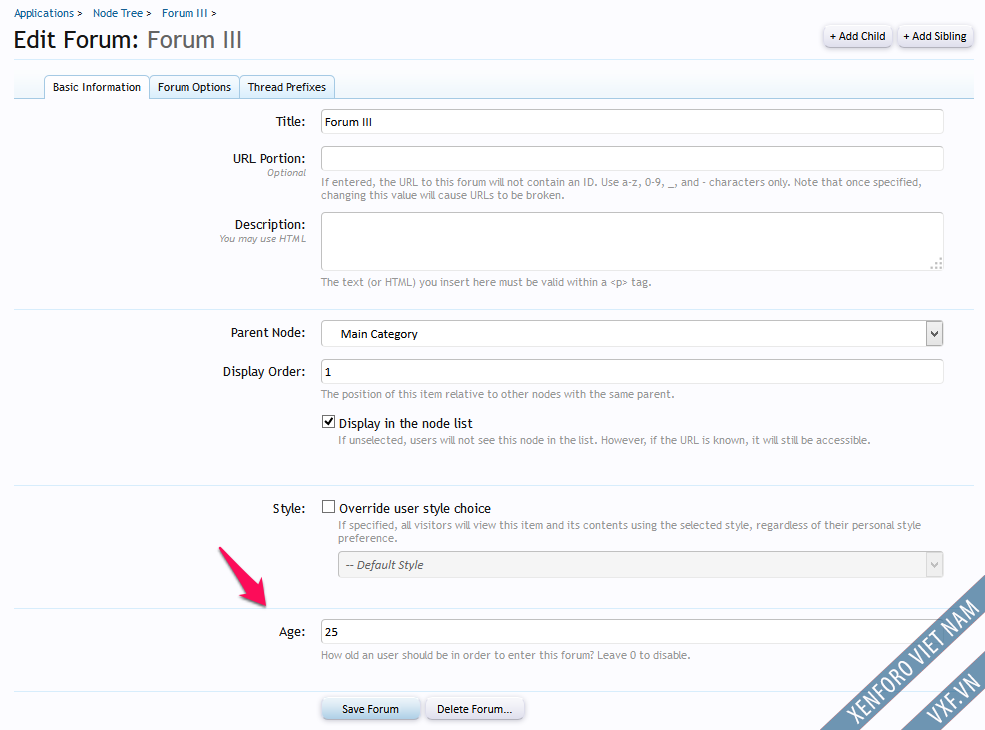Select the Display Order field
985x730 pixels.
coord(631,371)
